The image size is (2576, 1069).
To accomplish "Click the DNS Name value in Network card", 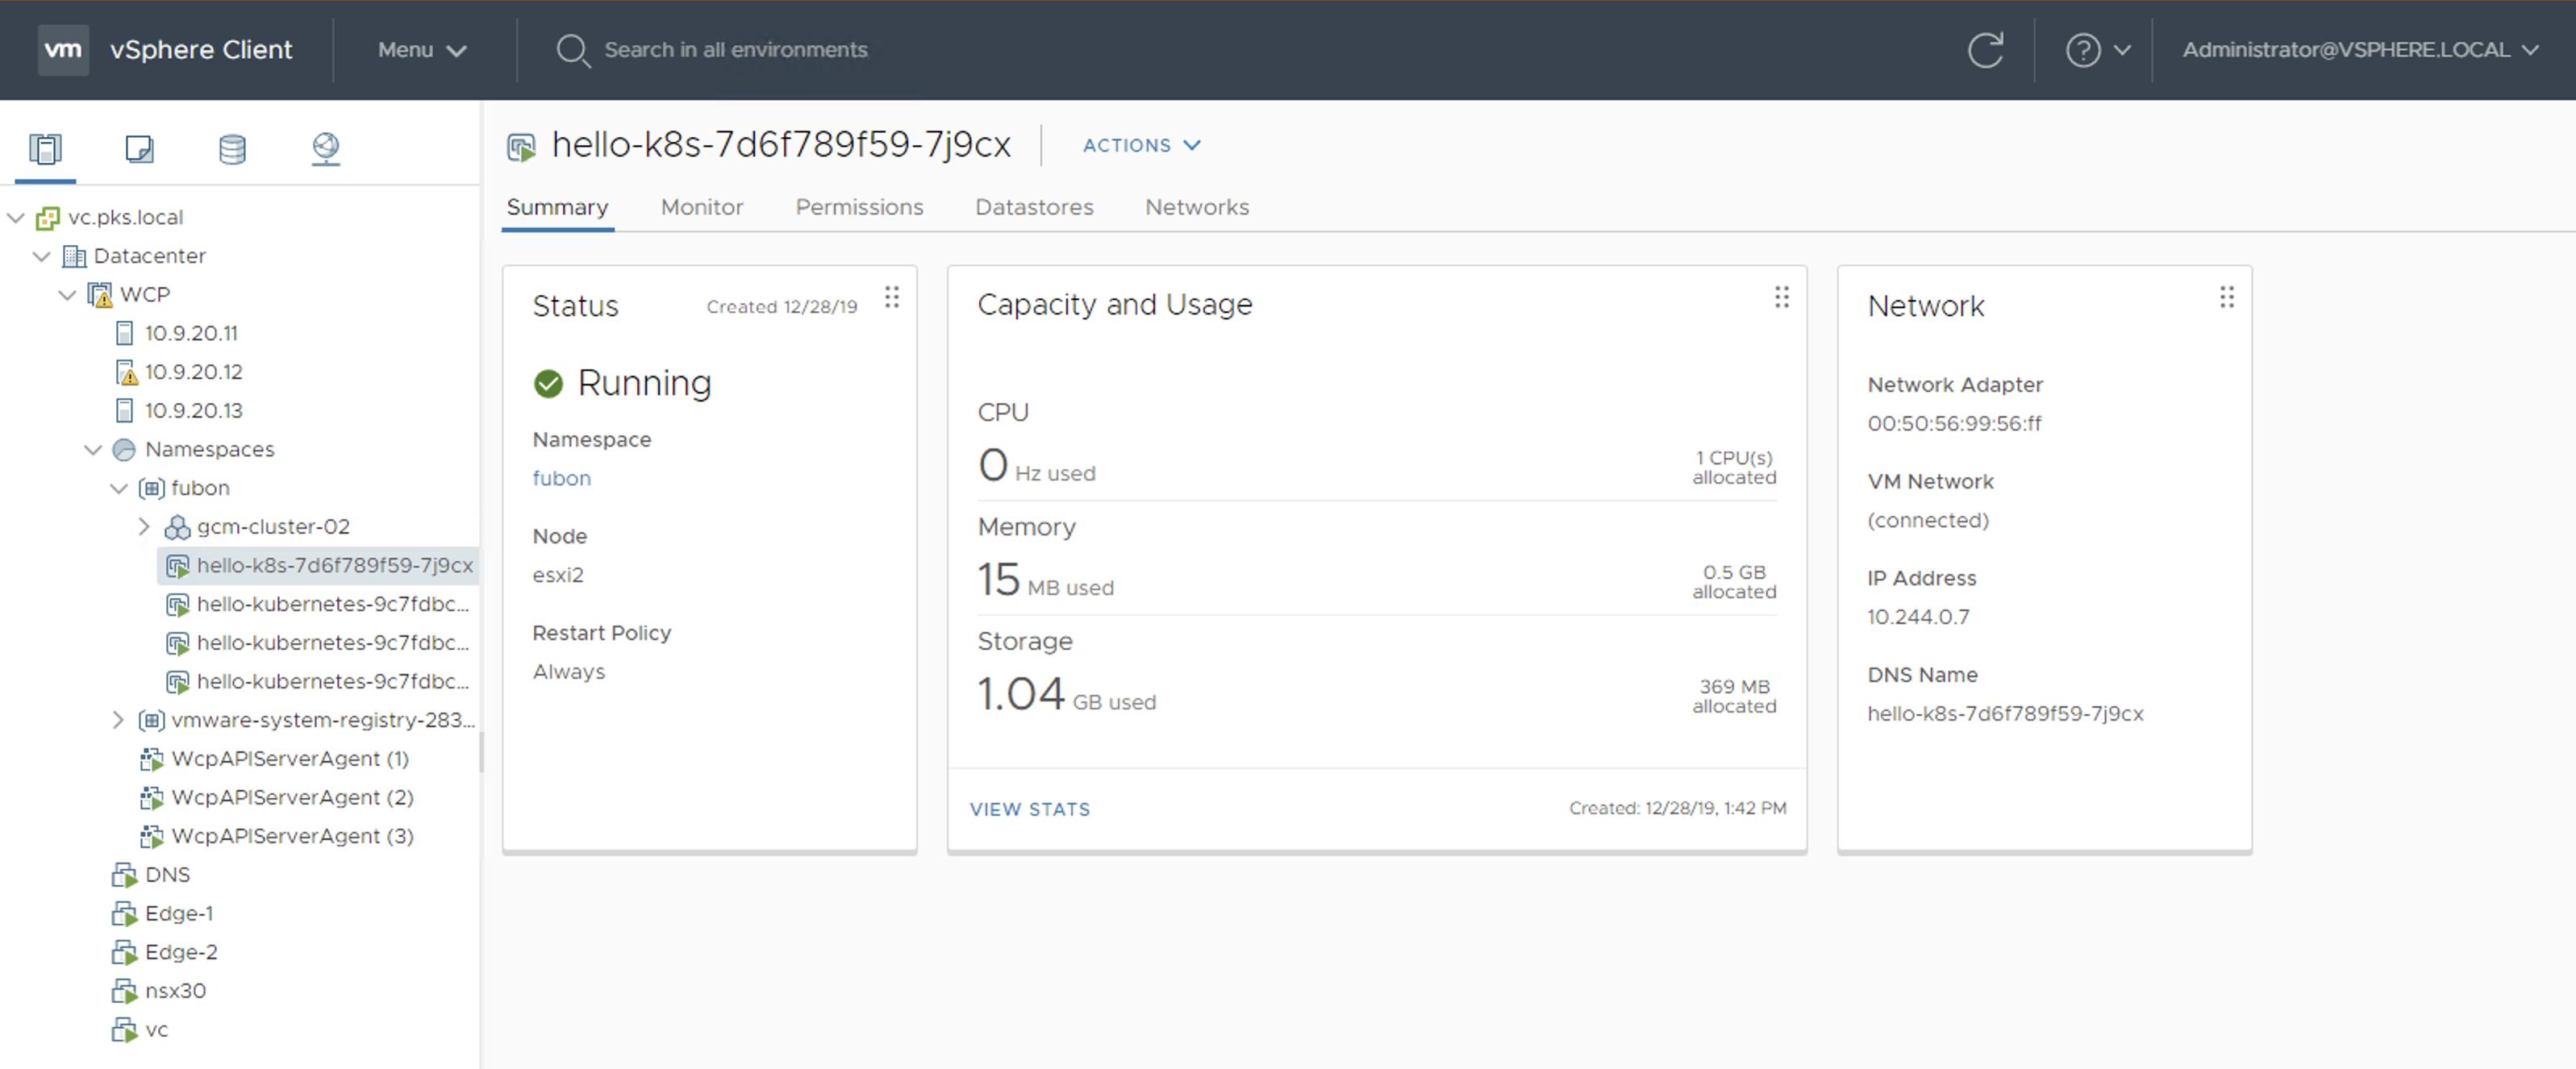I will [x=2005, y=714].
